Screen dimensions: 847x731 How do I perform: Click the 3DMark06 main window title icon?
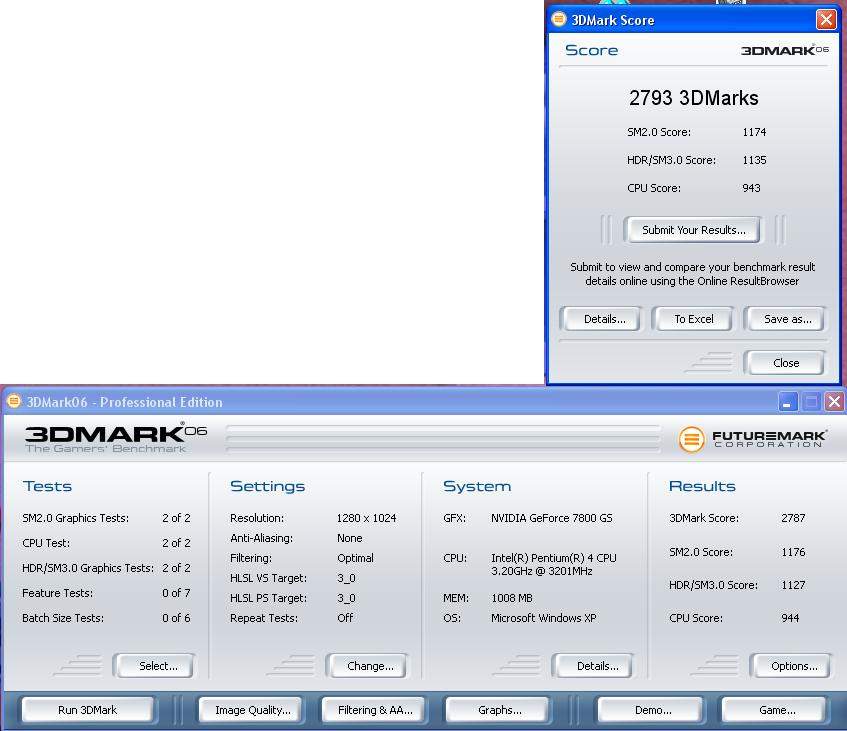14,401
